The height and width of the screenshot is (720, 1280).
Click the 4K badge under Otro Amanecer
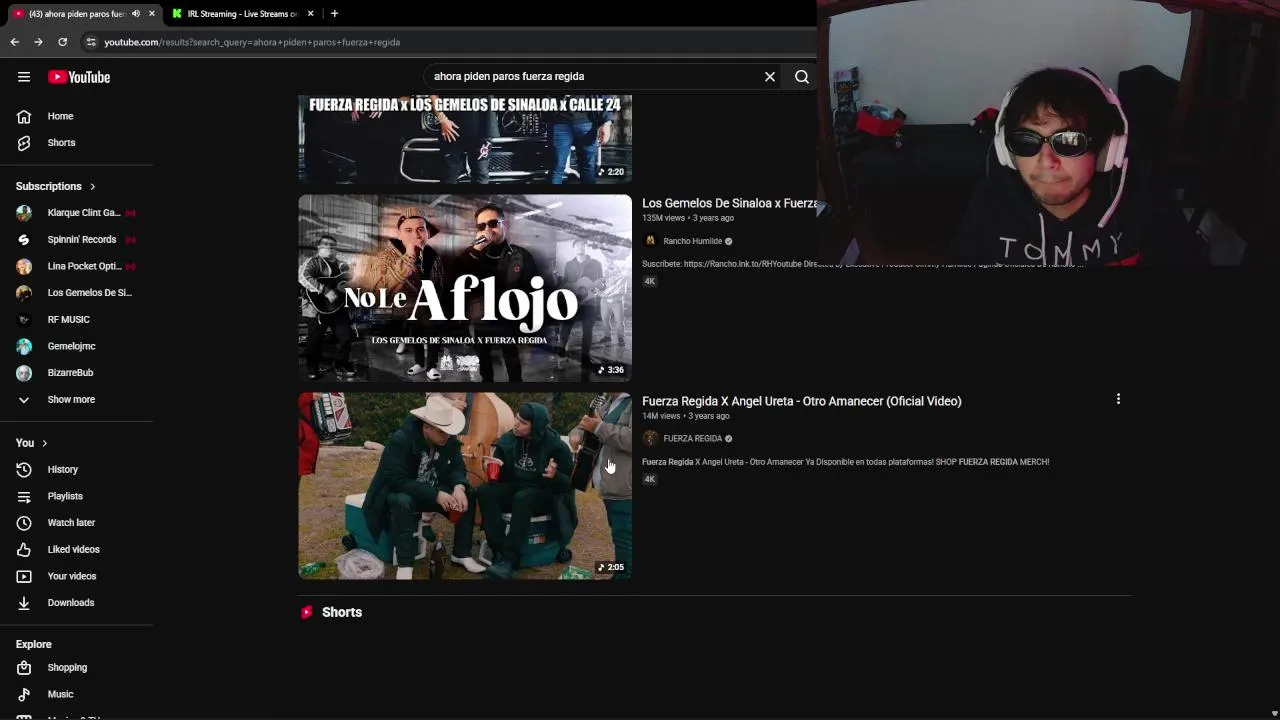click(x=650, y=479)
